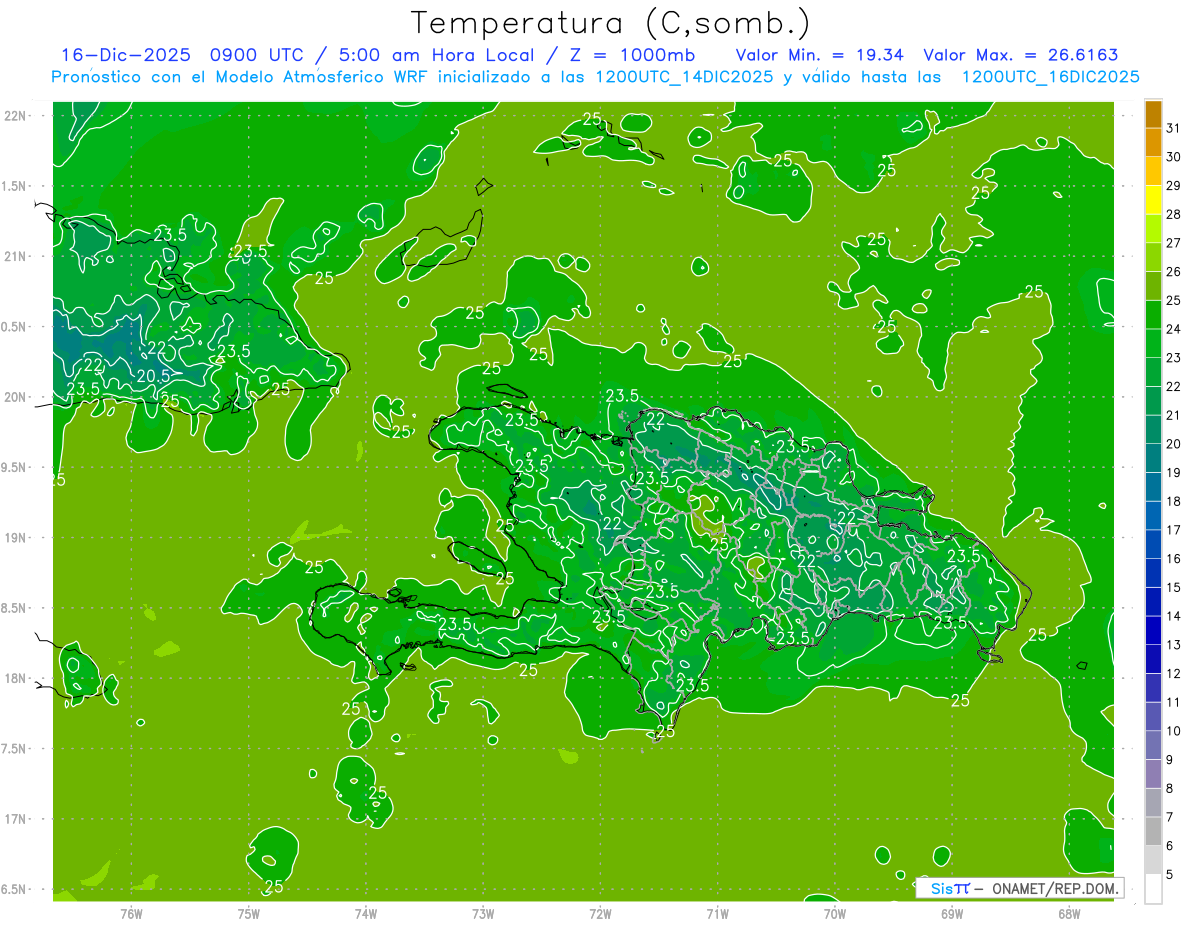The width and height of the screenshot is (1200, 927).
Task: Click the '17N' latitude axis label
Action: pyautogui.click(x=15, y=819)
